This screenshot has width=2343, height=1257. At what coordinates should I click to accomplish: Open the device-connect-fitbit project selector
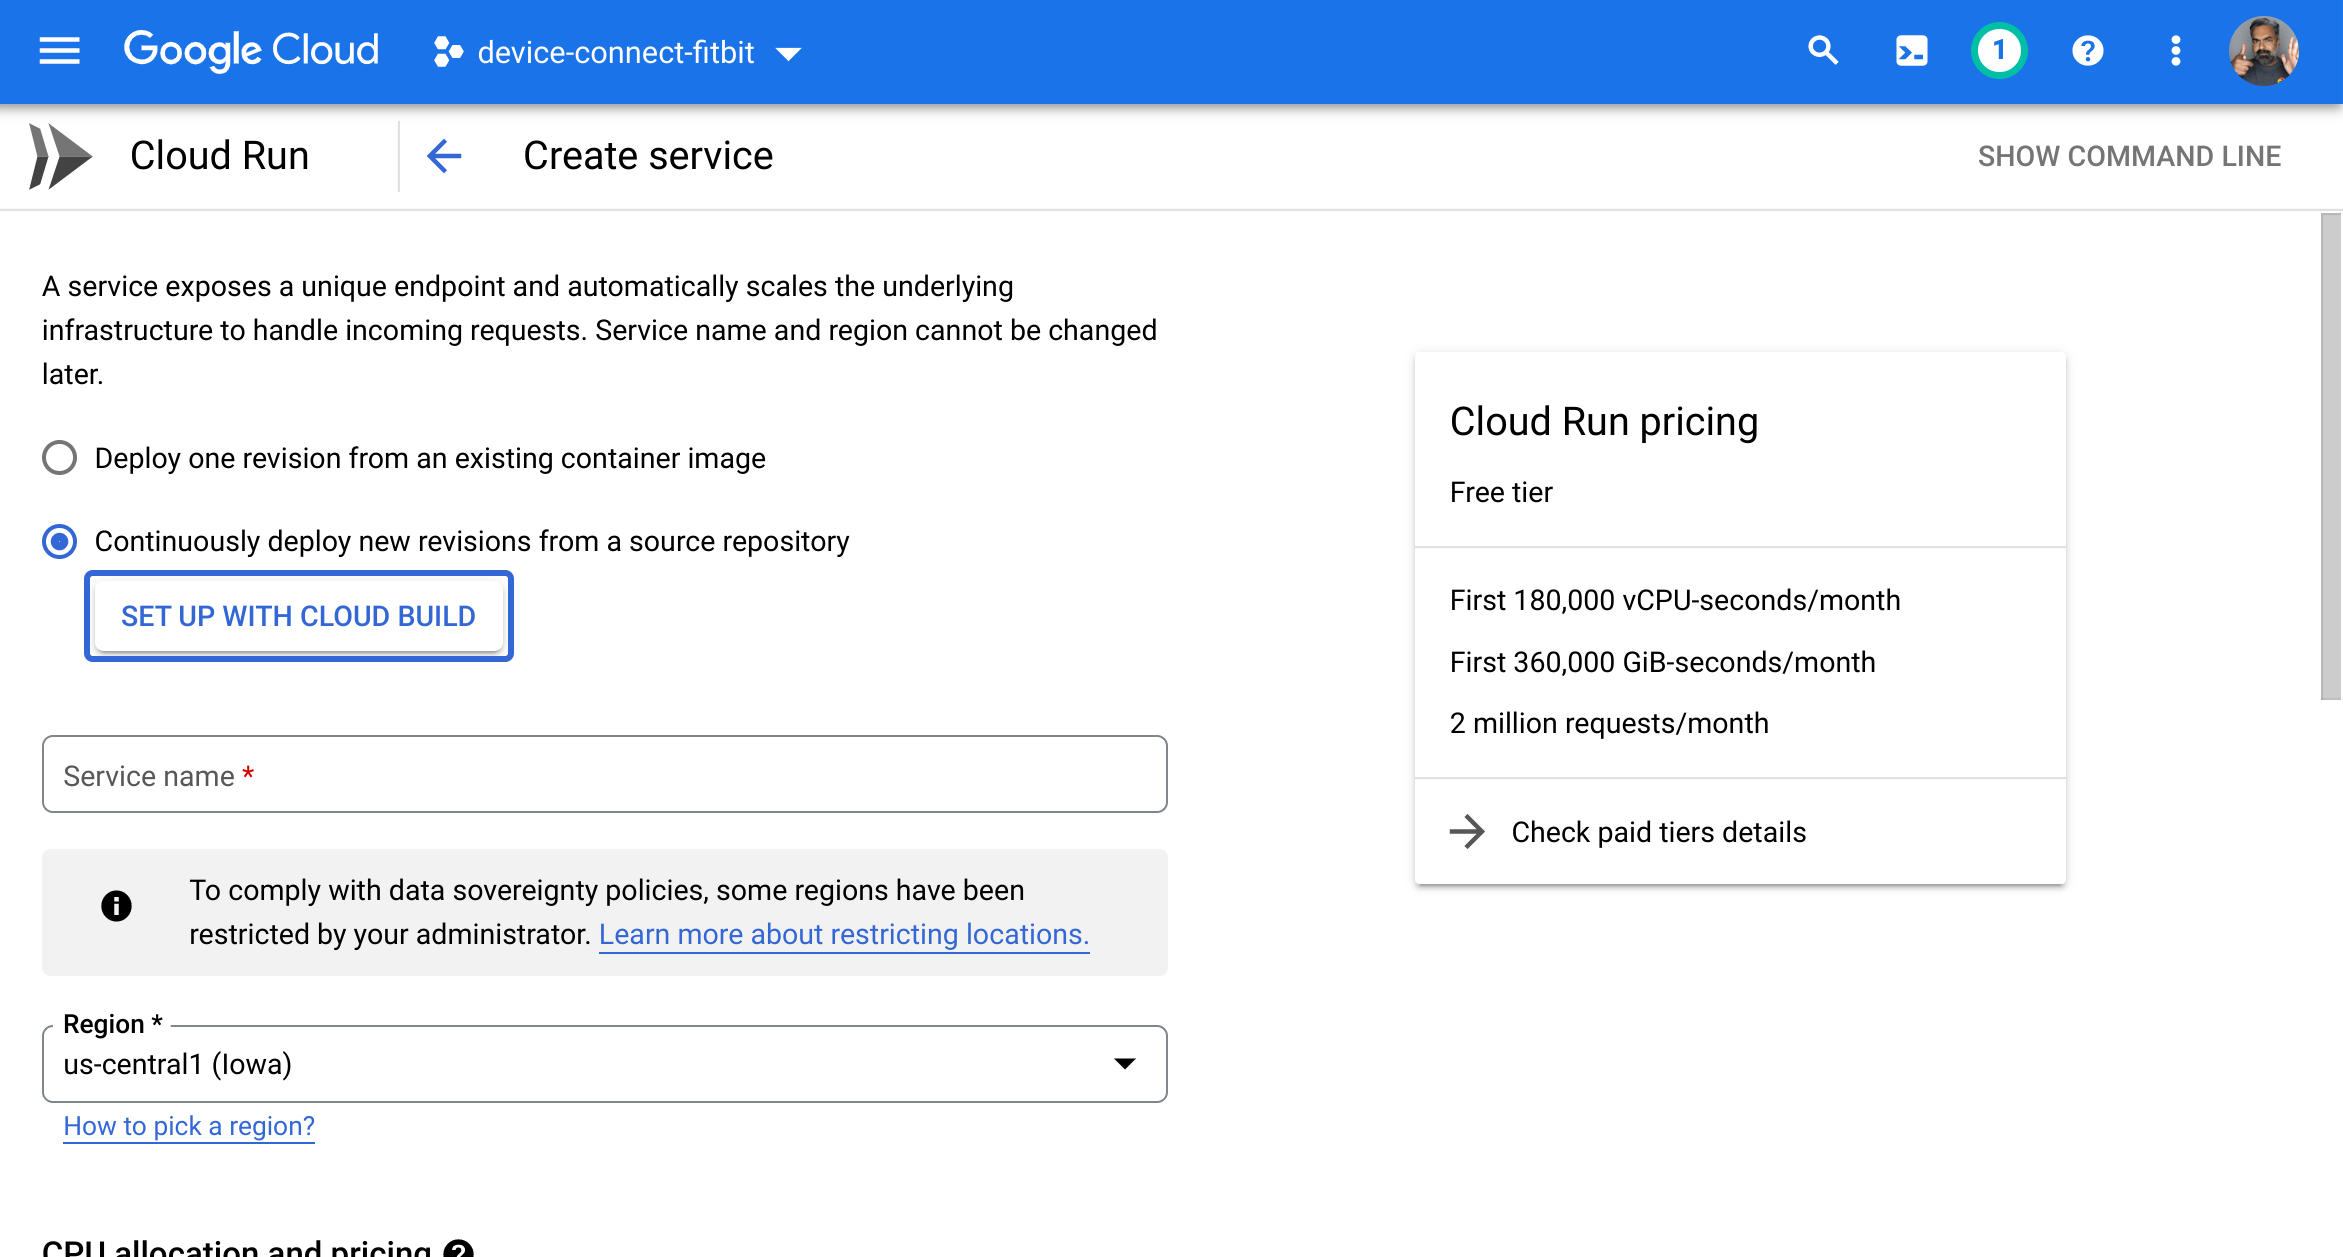616,52
